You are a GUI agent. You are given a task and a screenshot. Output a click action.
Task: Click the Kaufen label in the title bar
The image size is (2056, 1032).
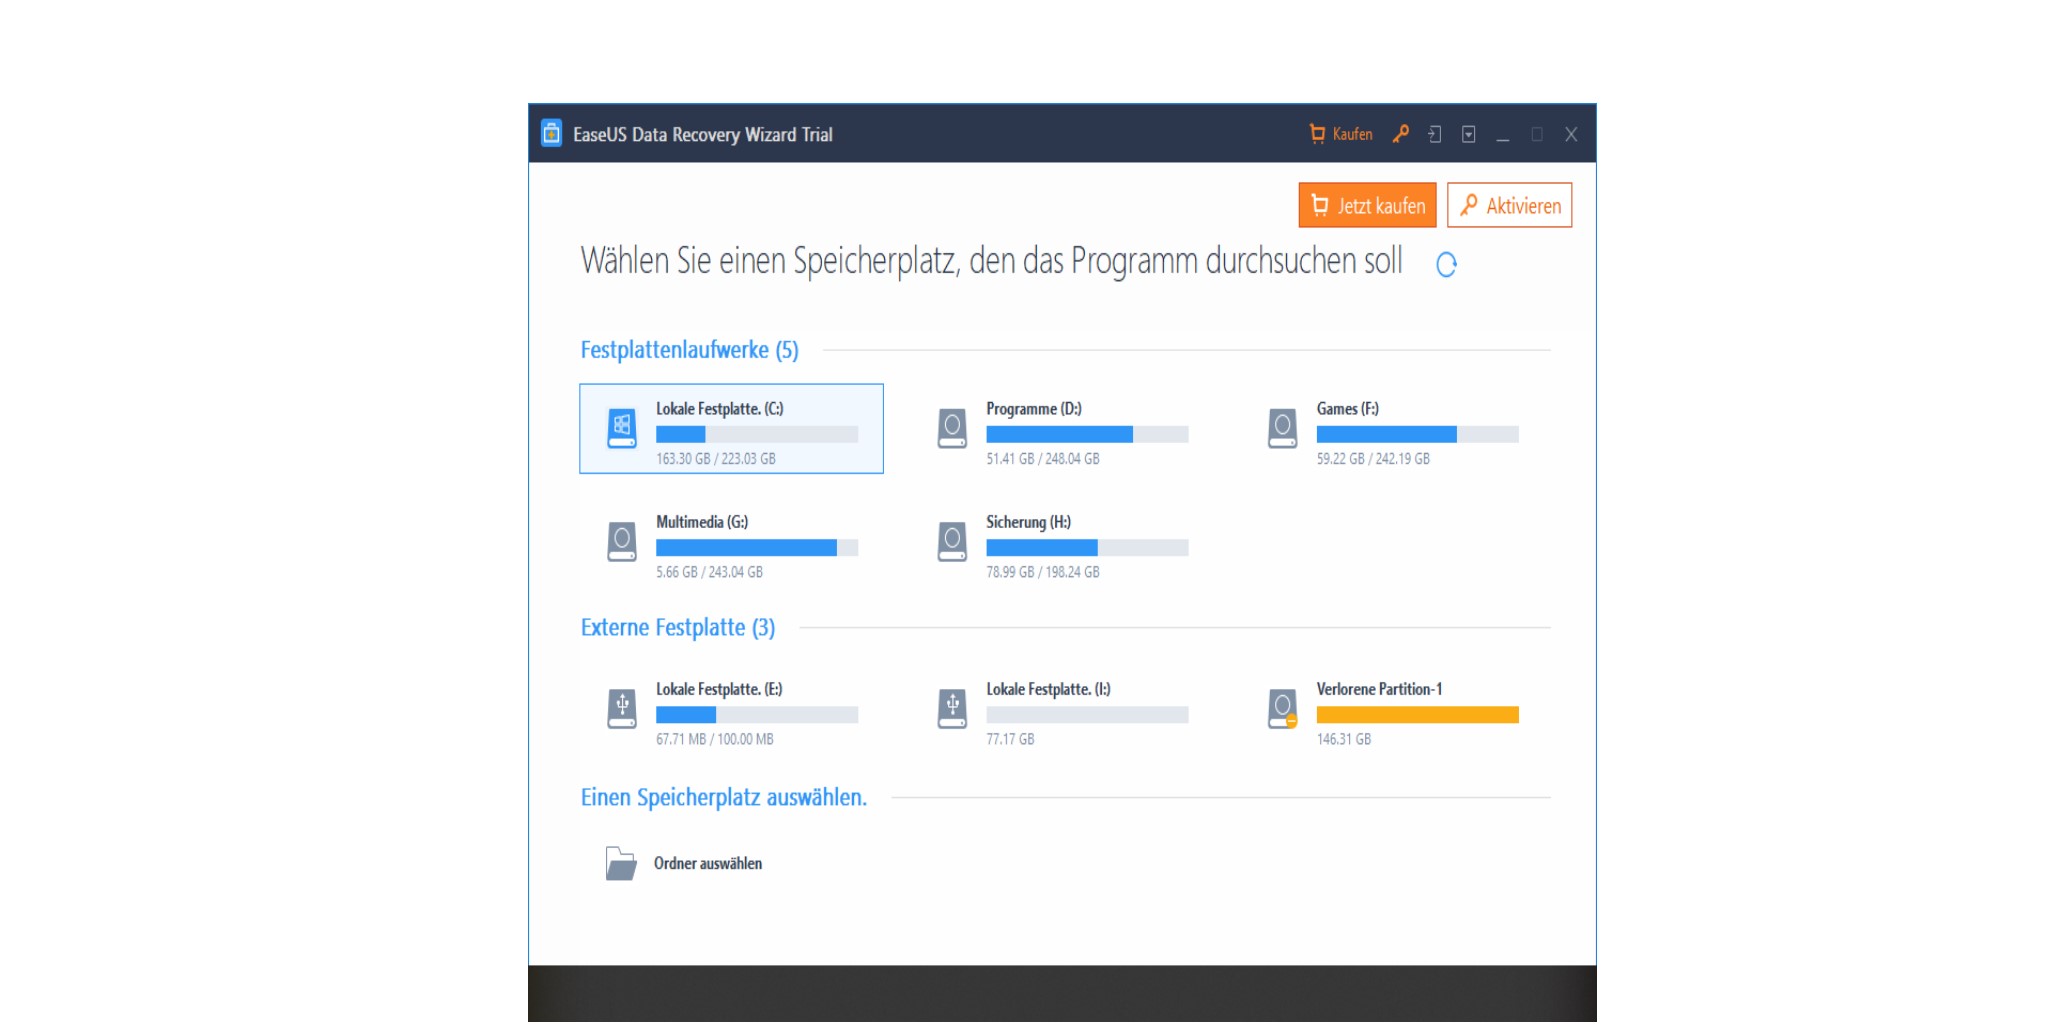pyautogui.click(x=1352, y=134)
